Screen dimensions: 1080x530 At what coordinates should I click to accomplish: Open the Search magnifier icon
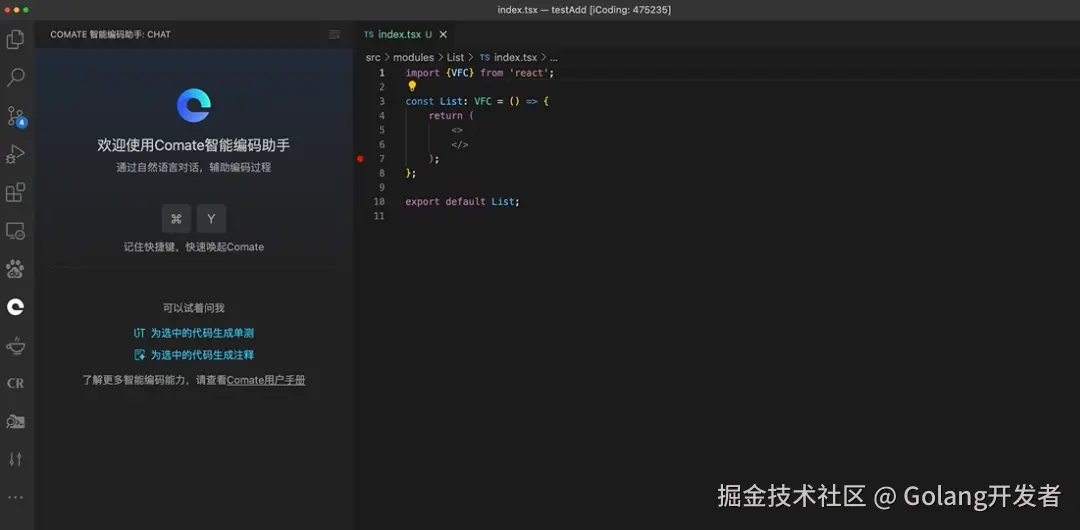pyautogui.click(x=15, y=77)
